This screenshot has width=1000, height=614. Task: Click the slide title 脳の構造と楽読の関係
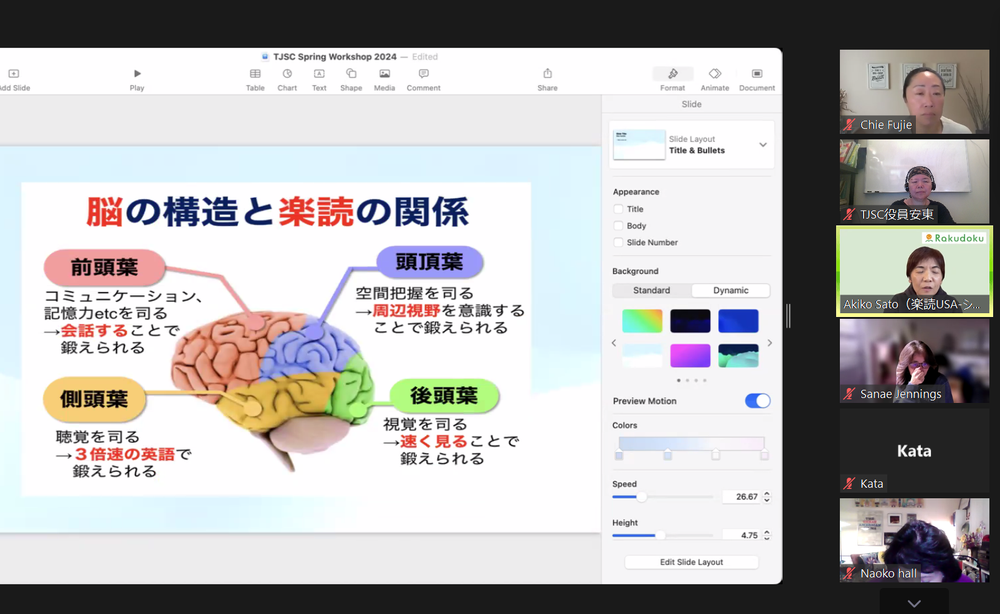(277, 212)
